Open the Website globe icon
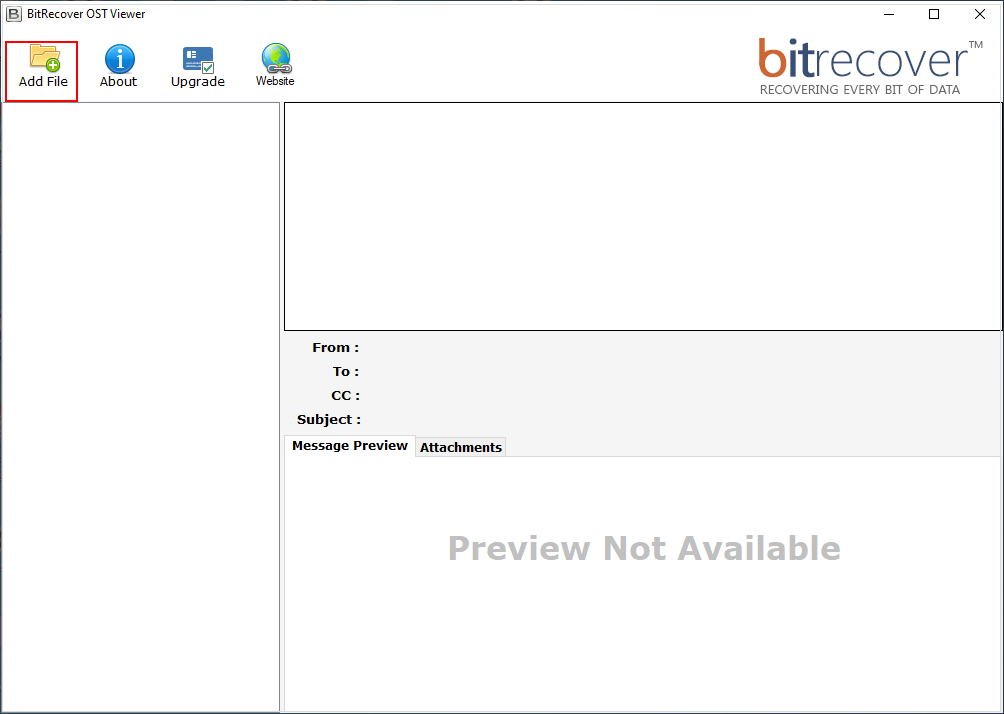 [x=275, y=58]
